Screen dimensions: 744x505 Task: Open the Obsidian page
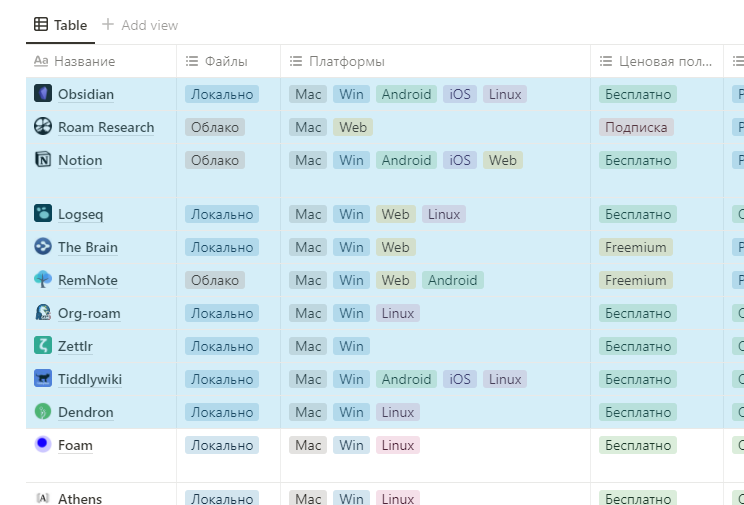[x=86, y=94]
